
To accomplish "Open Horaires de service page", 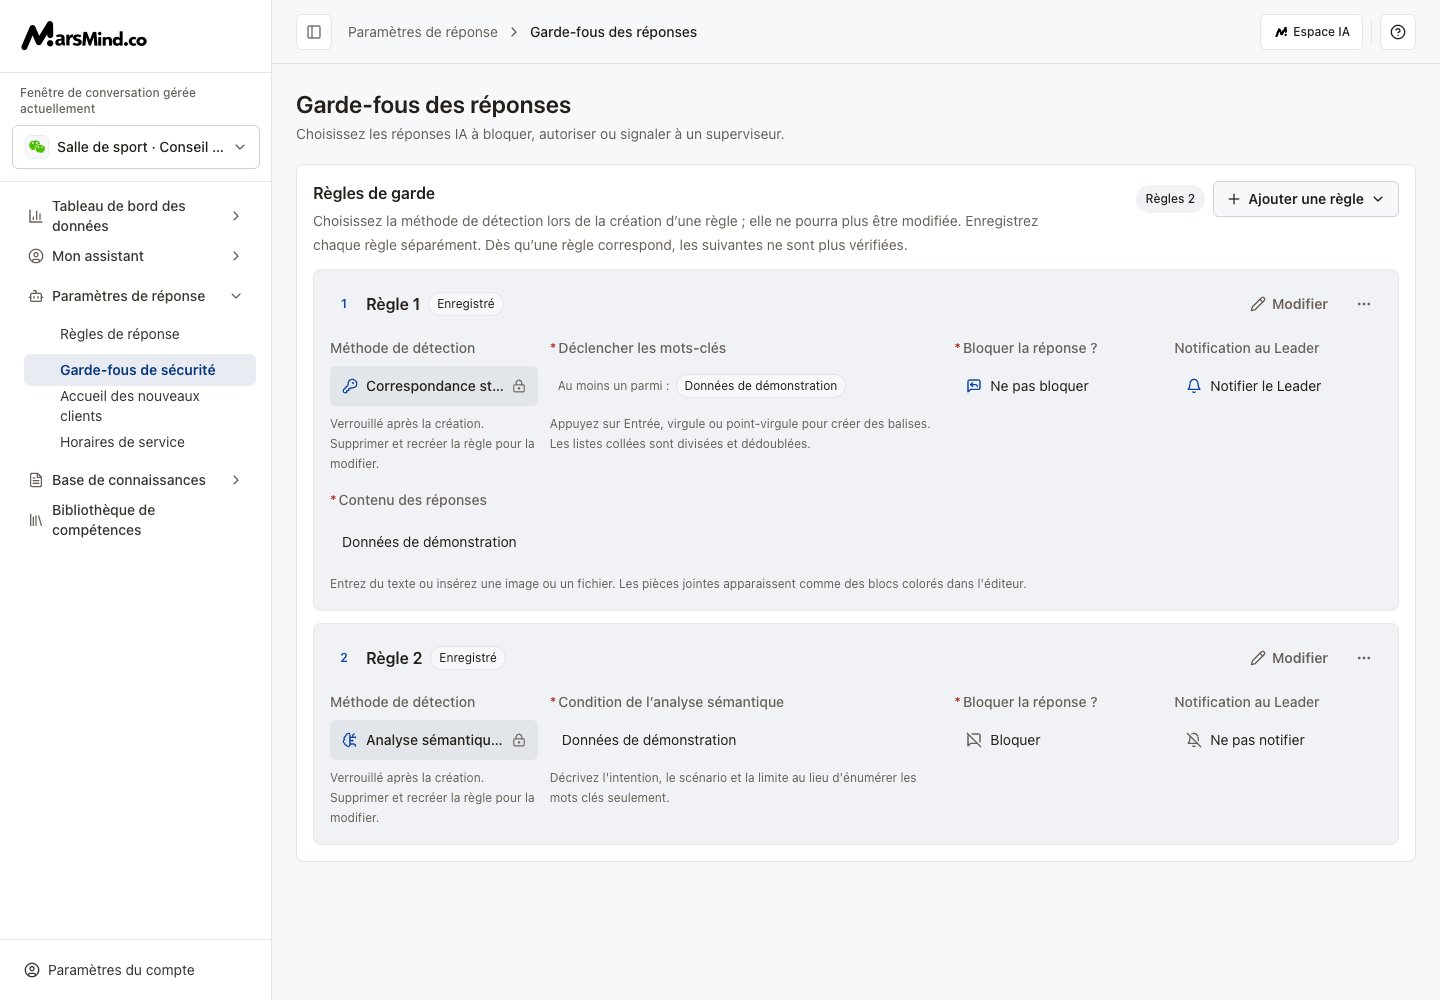I will tap(140, 442).
